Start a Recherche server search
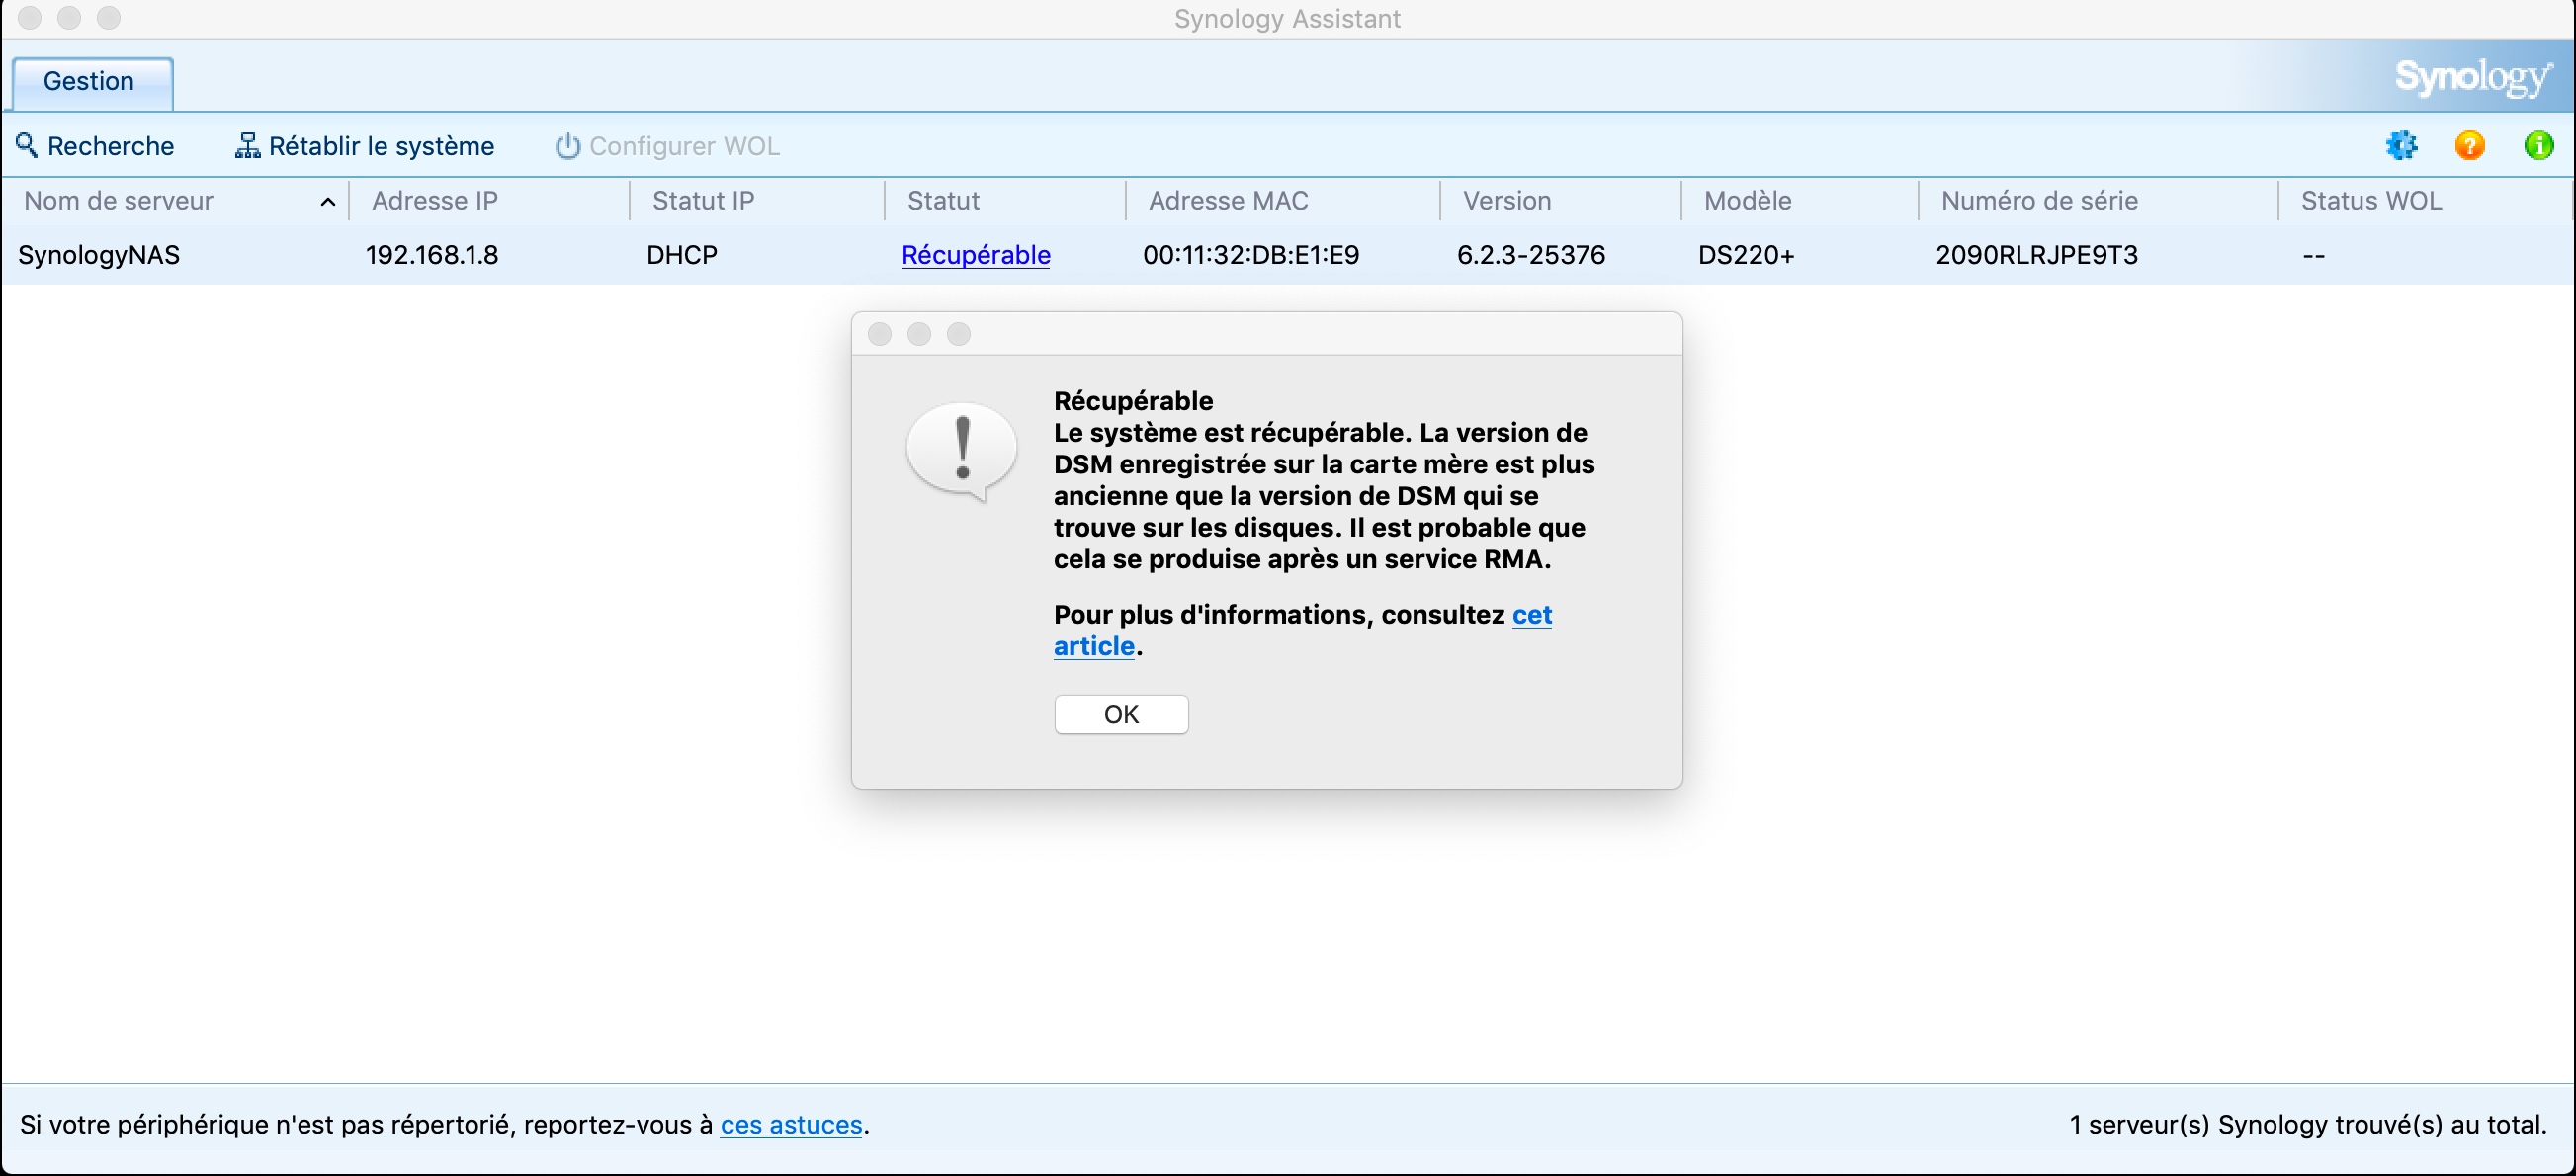Viewport: 2576px width, 1176px height. (95, 146)
